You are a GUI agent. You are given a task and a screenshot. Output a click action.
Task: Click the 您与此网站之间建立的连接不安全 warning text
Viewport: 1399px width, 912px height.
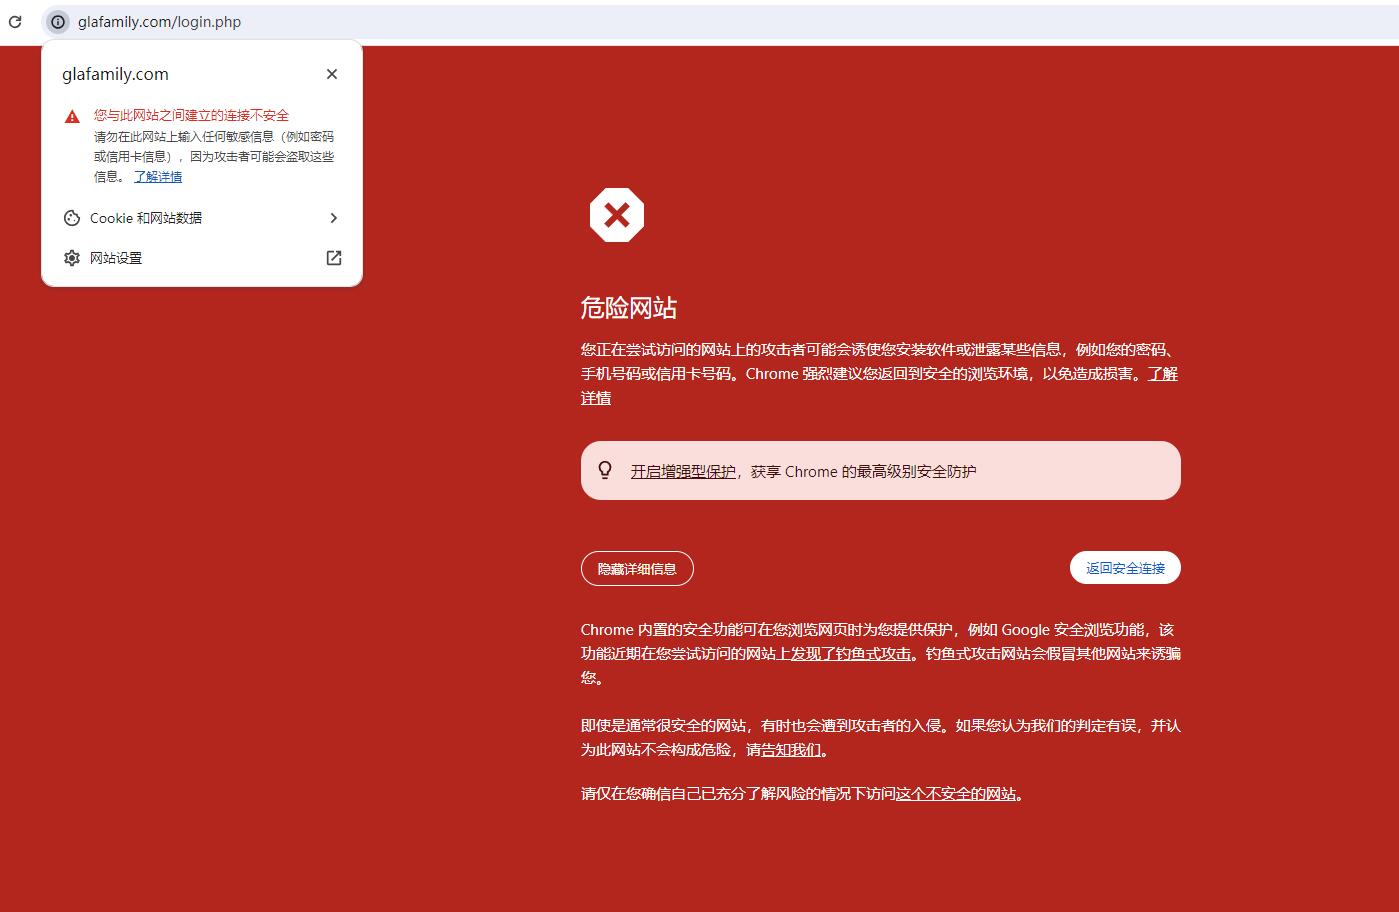(191, 116)
